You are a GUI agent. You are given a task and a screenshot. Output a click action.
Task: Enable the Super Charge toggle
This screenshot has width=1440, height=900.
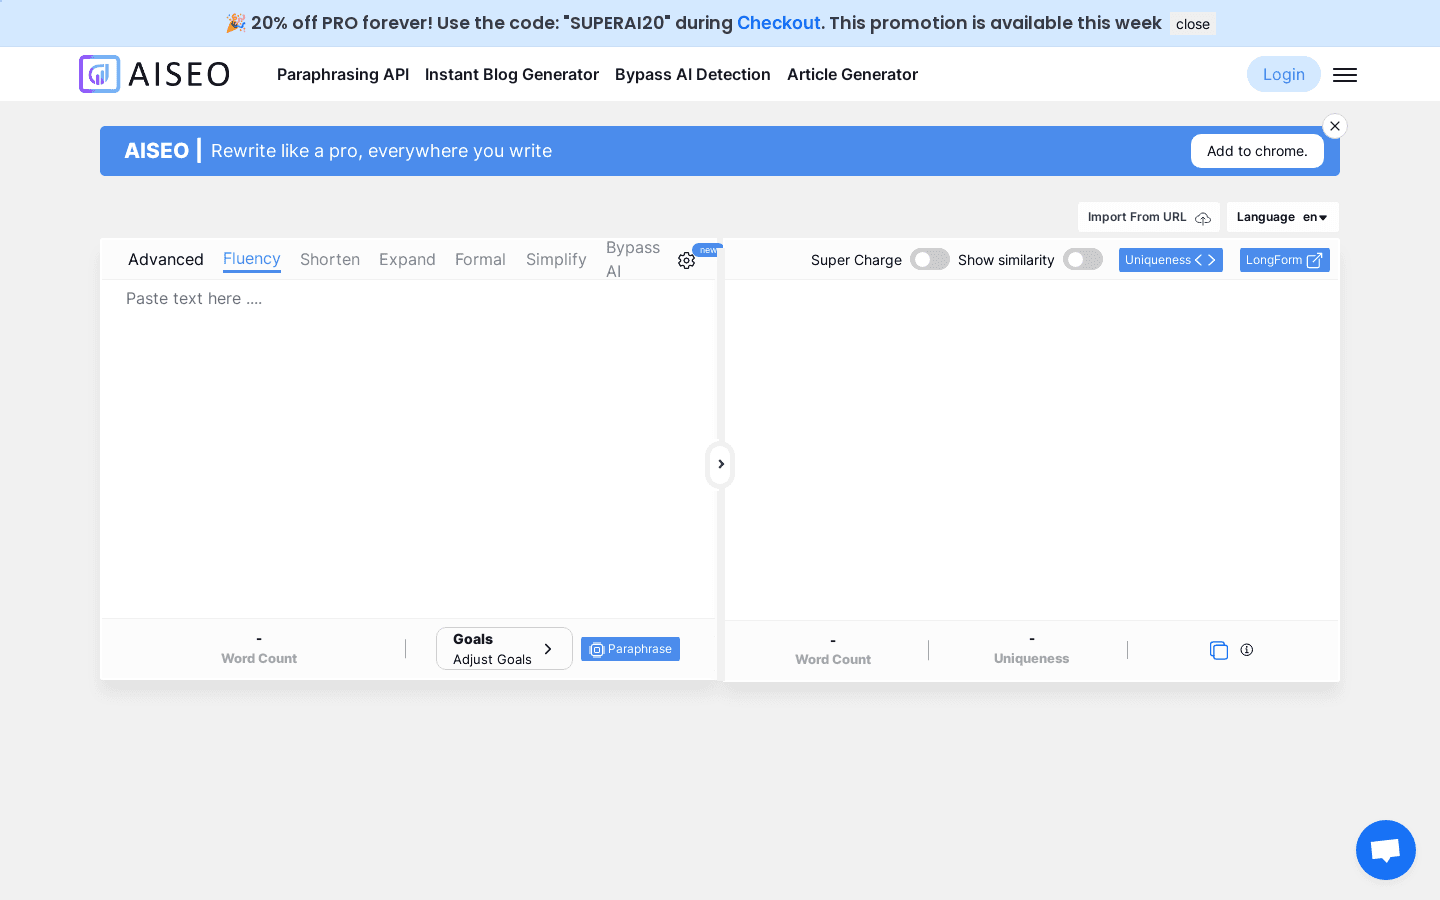coord(929,259)
